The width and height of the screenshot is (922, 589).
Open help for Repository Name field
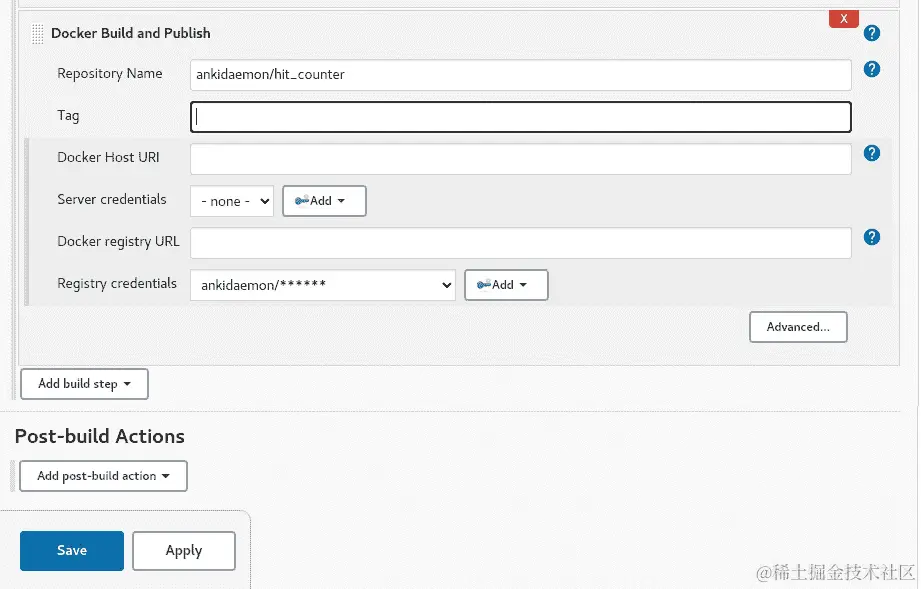[x=871, y=69]
